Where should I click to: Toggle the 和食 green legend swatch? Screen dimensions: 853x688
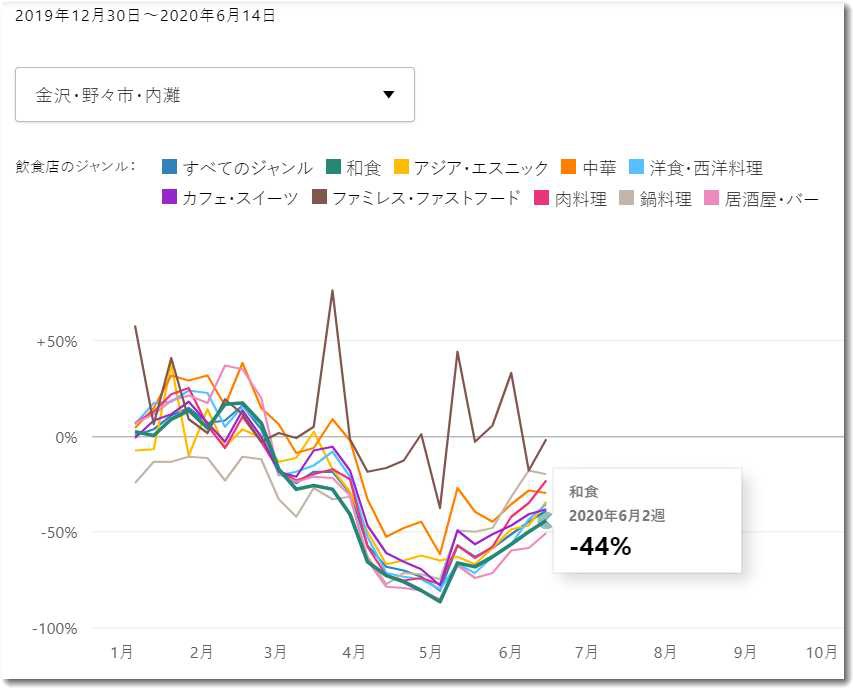[x=334, y=168]
